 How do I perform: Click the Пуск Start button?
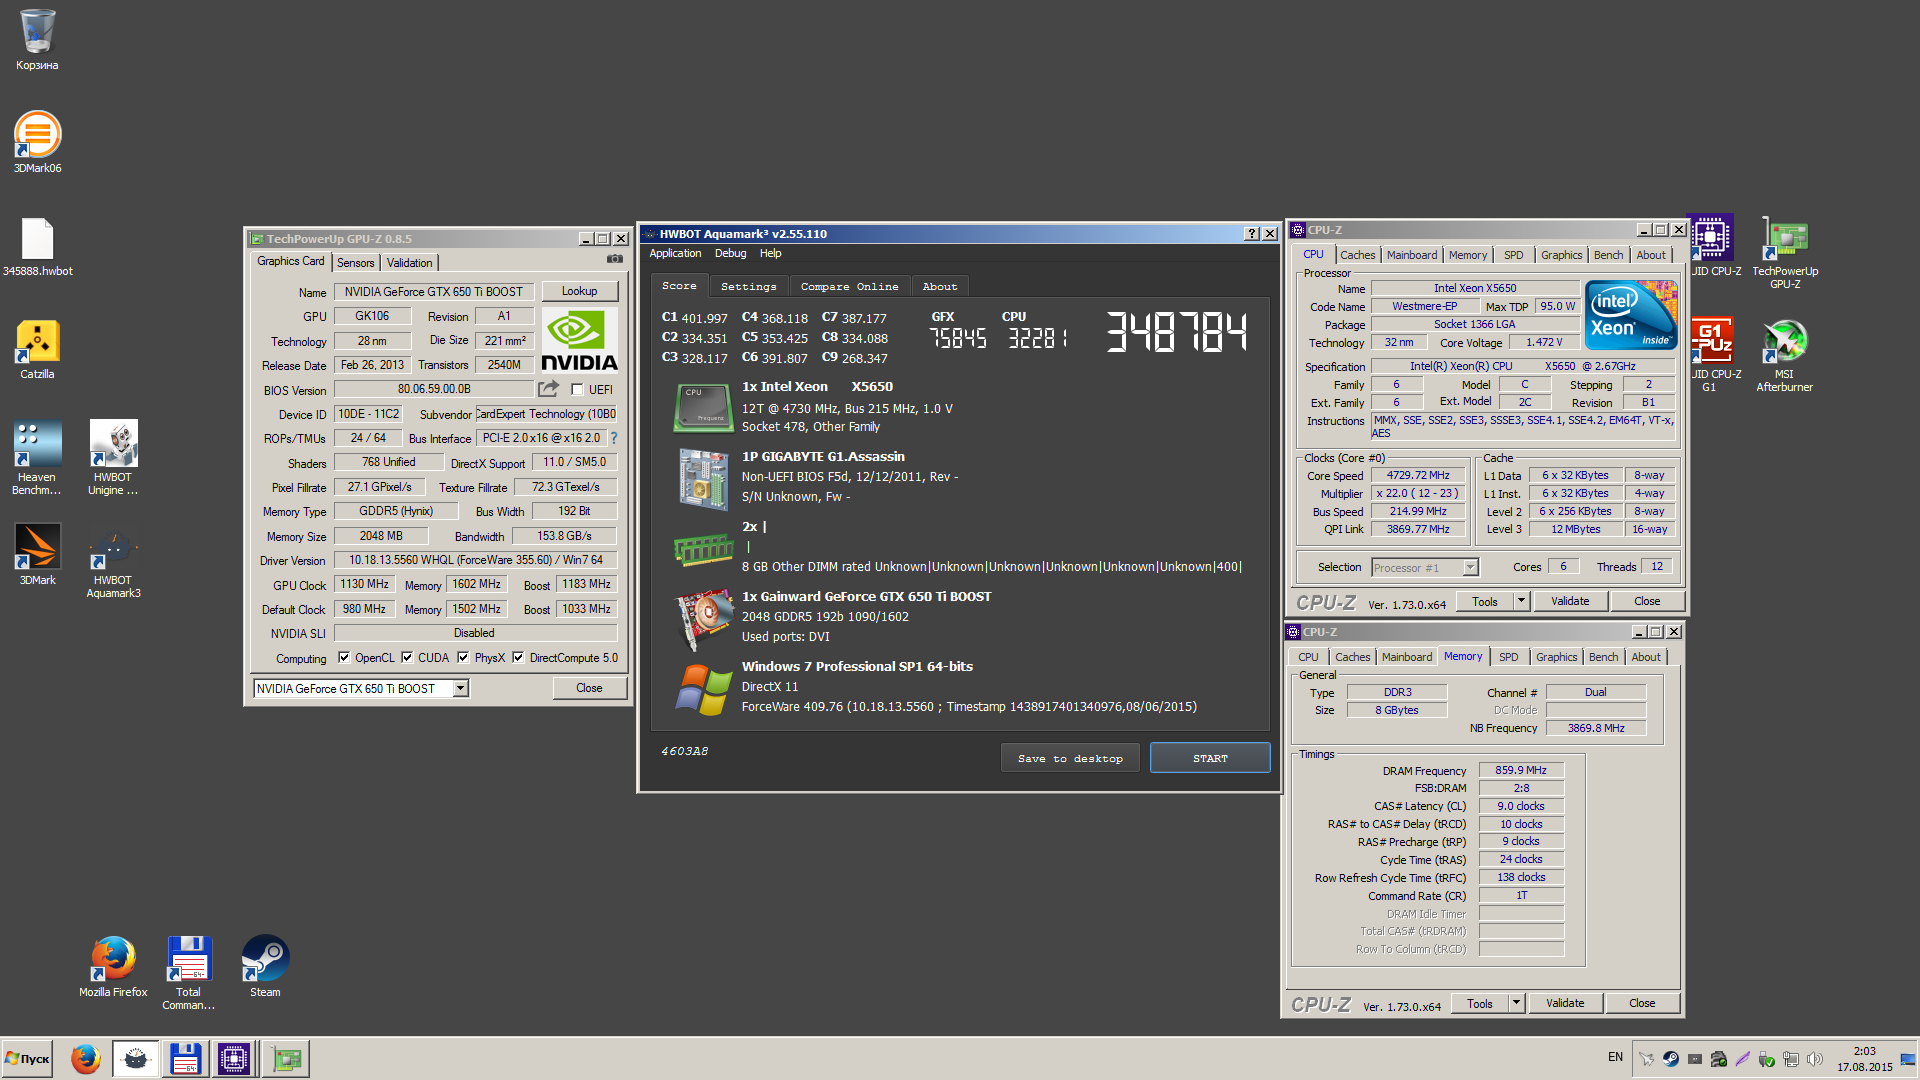point(27,1059)
